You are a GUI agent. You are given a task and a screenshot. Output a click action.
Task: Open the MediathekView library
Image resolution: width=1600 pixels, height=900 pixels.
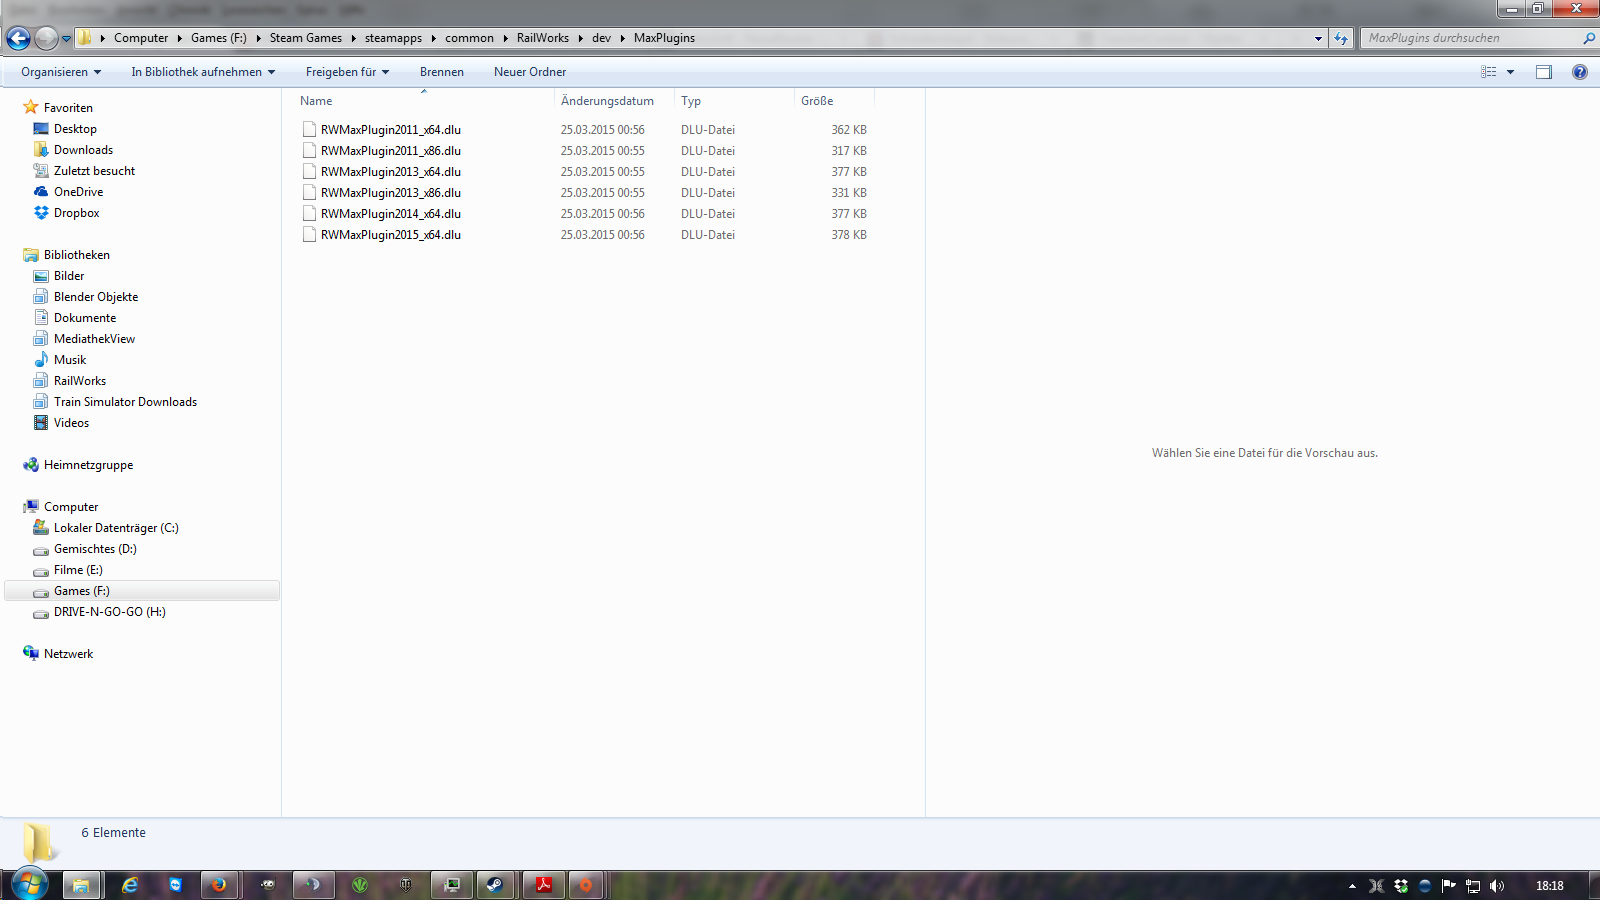pos(94,339)
